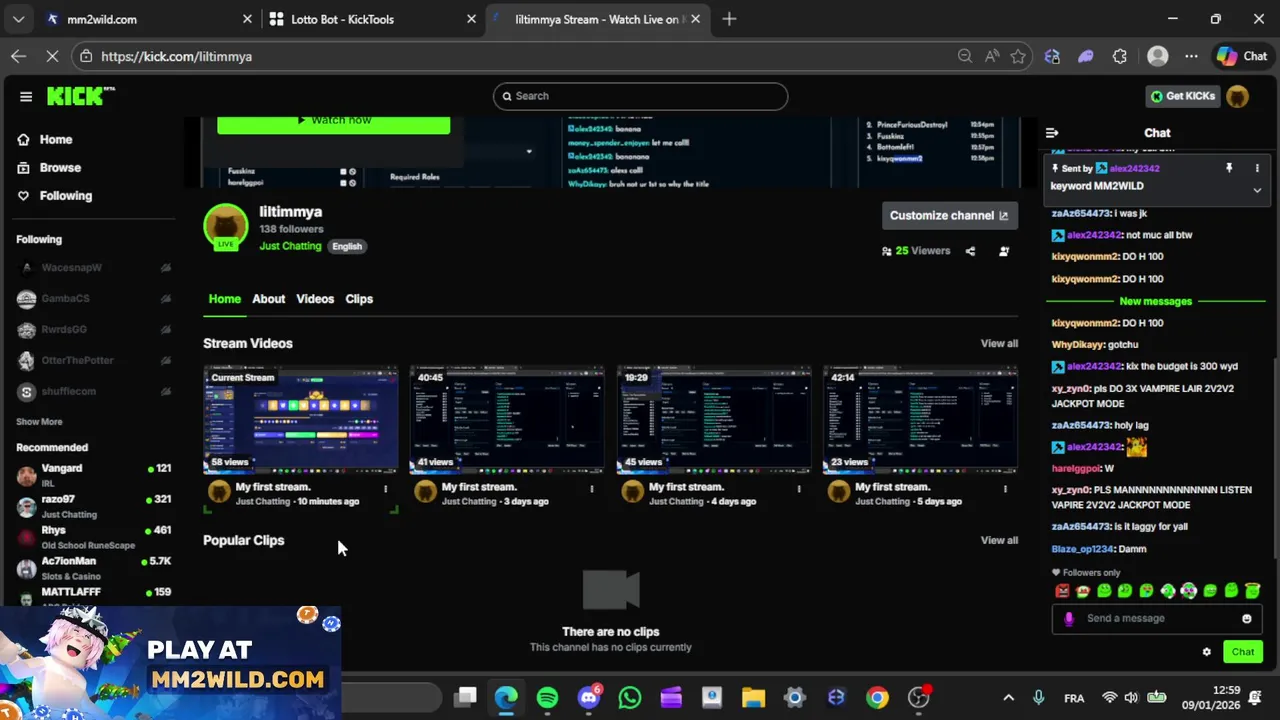1280x720 pixels.
Task: Click the purple identity icon in chat input
Action: tap(1069, 618)
